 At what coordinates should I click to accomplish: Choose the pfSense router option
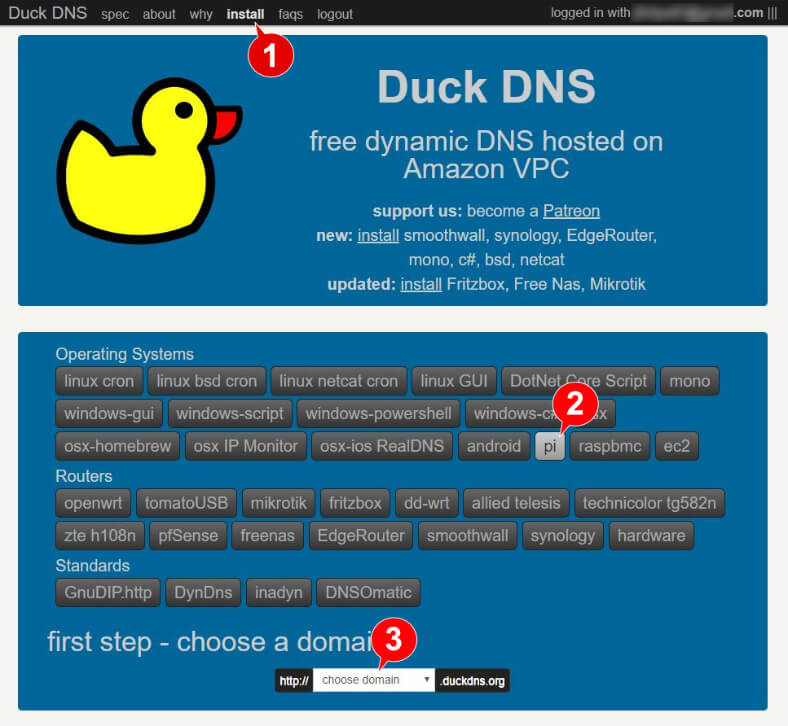click(x=188, y=536)
